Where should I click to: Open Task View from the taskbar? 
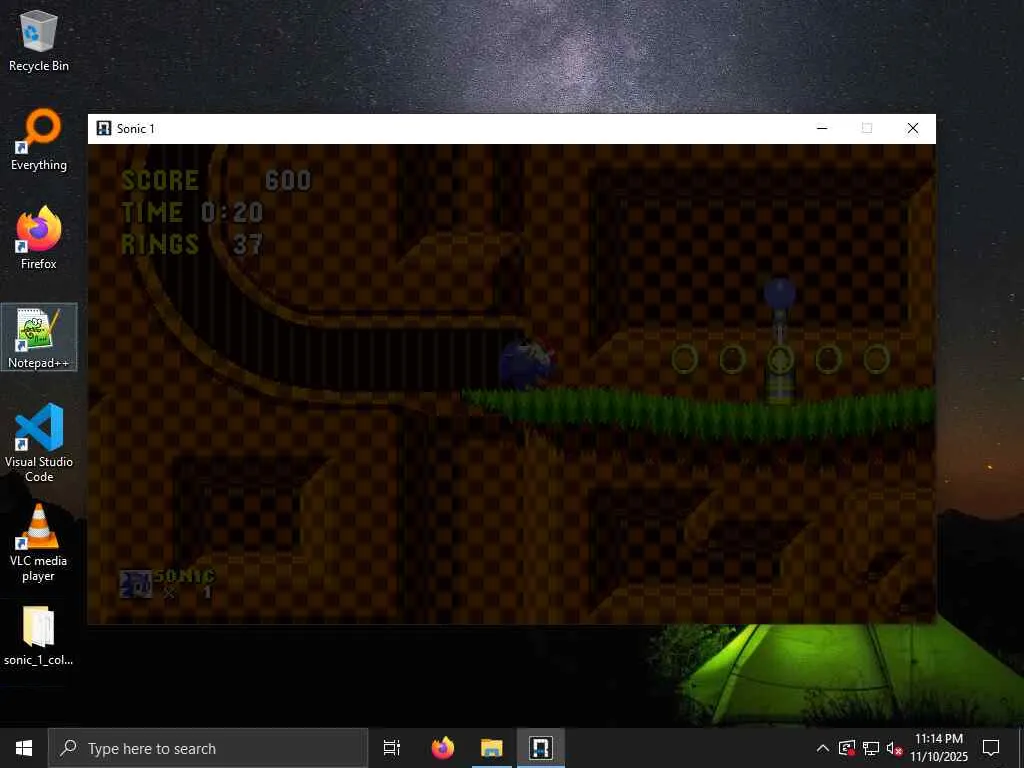[x=392, y=748]
